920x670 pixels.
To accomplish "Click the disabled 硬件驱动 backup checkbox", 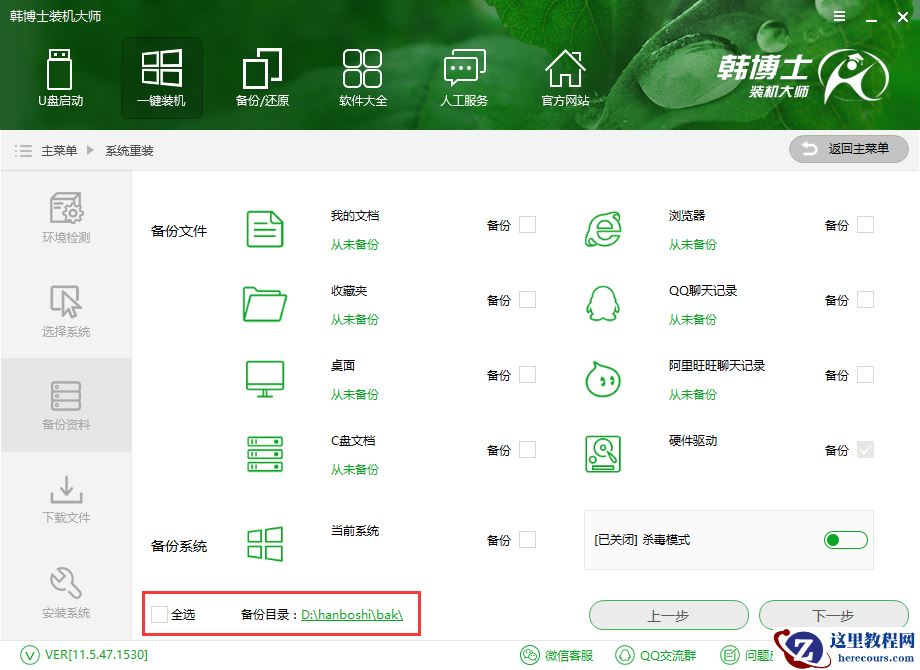I will [x=868, y=450].
